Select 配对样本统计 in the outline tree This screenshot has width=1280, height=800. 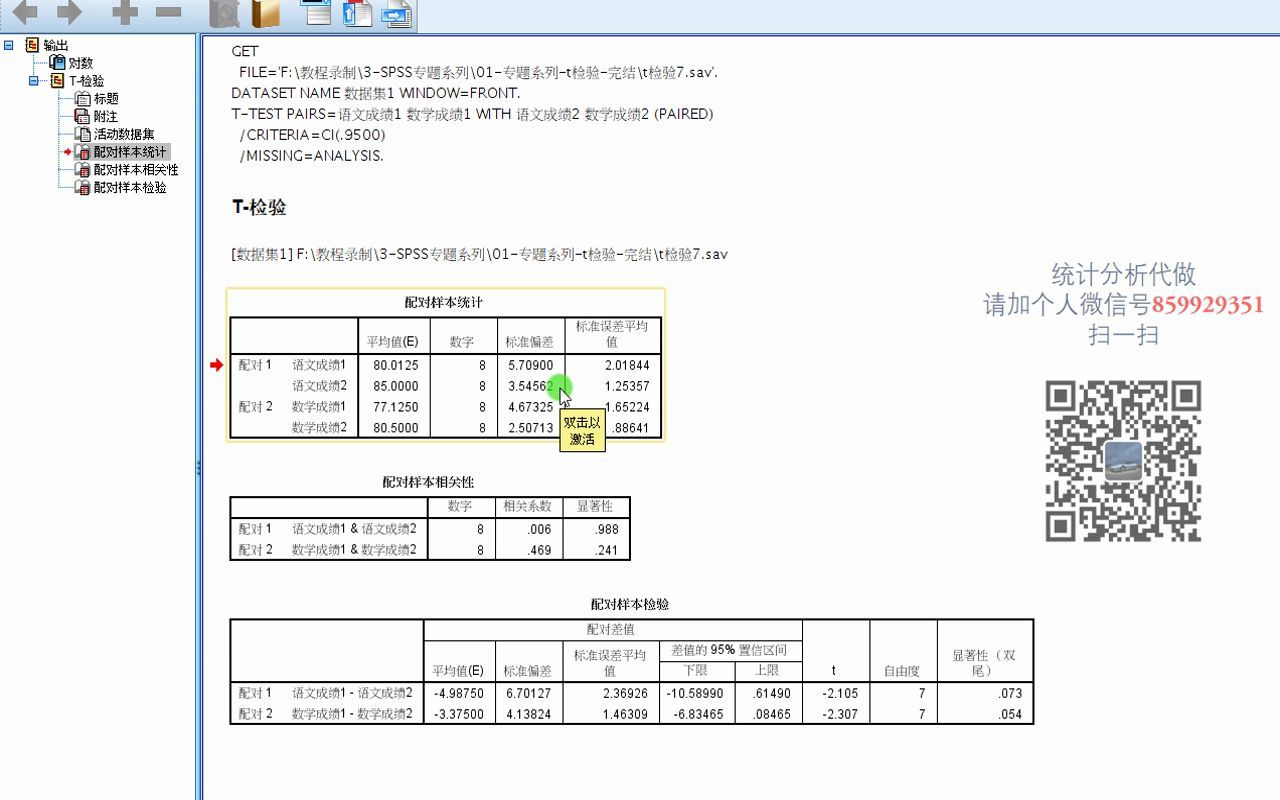(130, 152)
